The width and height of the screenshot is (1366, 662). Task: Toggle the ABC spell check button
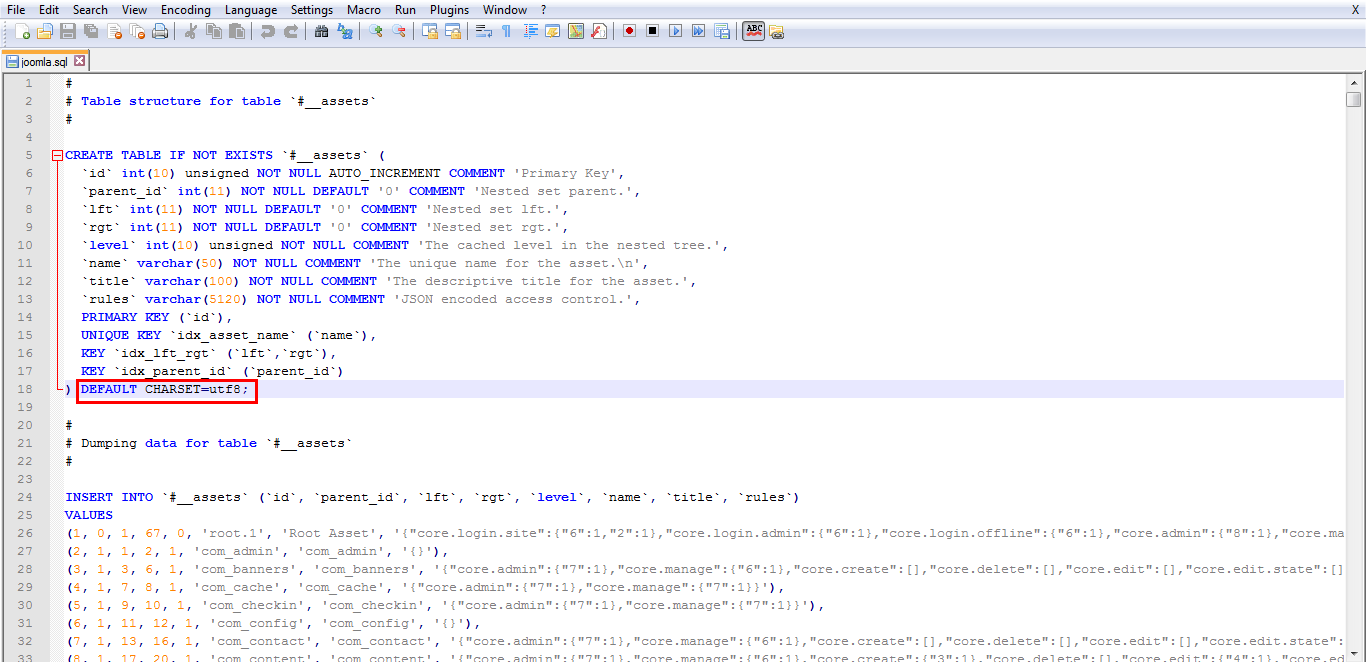click(x=753, y=32)
